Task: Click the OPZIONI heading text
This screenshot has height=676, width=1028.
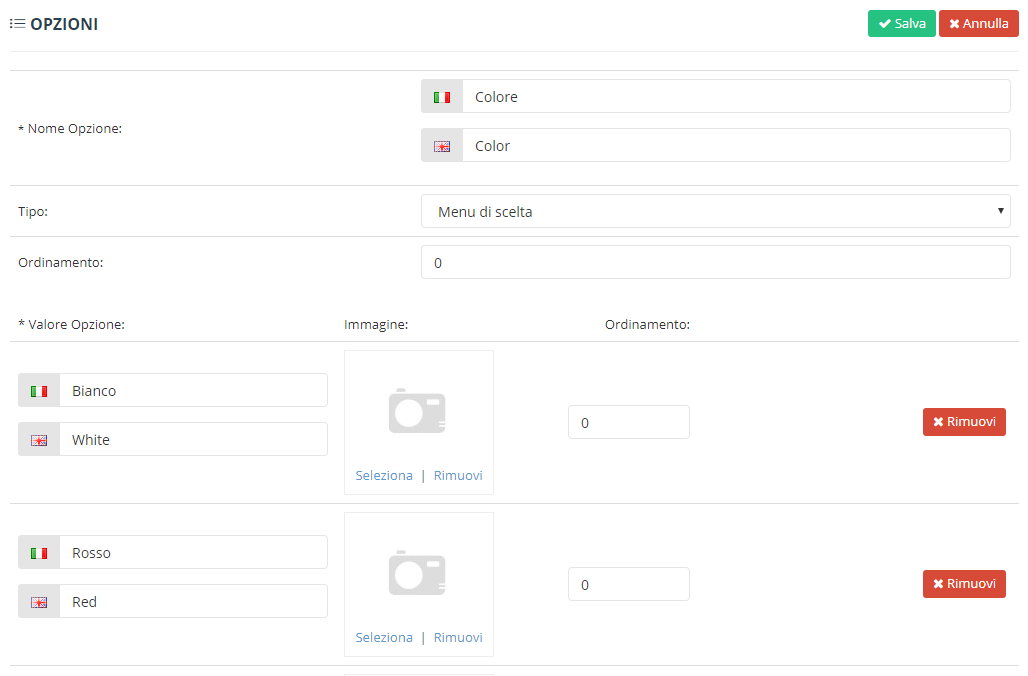Action: point(64,24)
